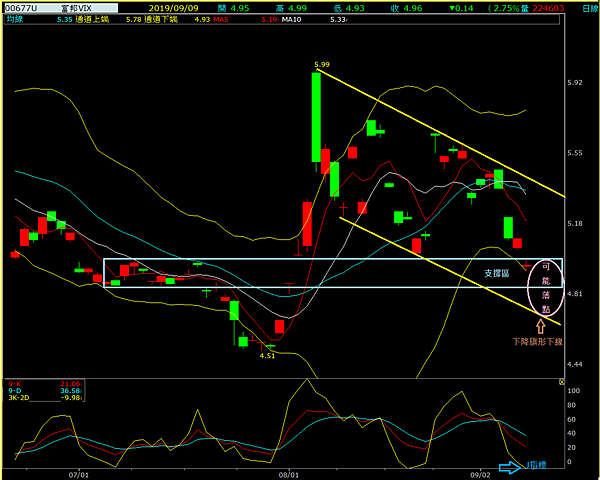The image size is (600, 480).
Task: Click the 通道下端 label
Action: click(x=161, y=19)
